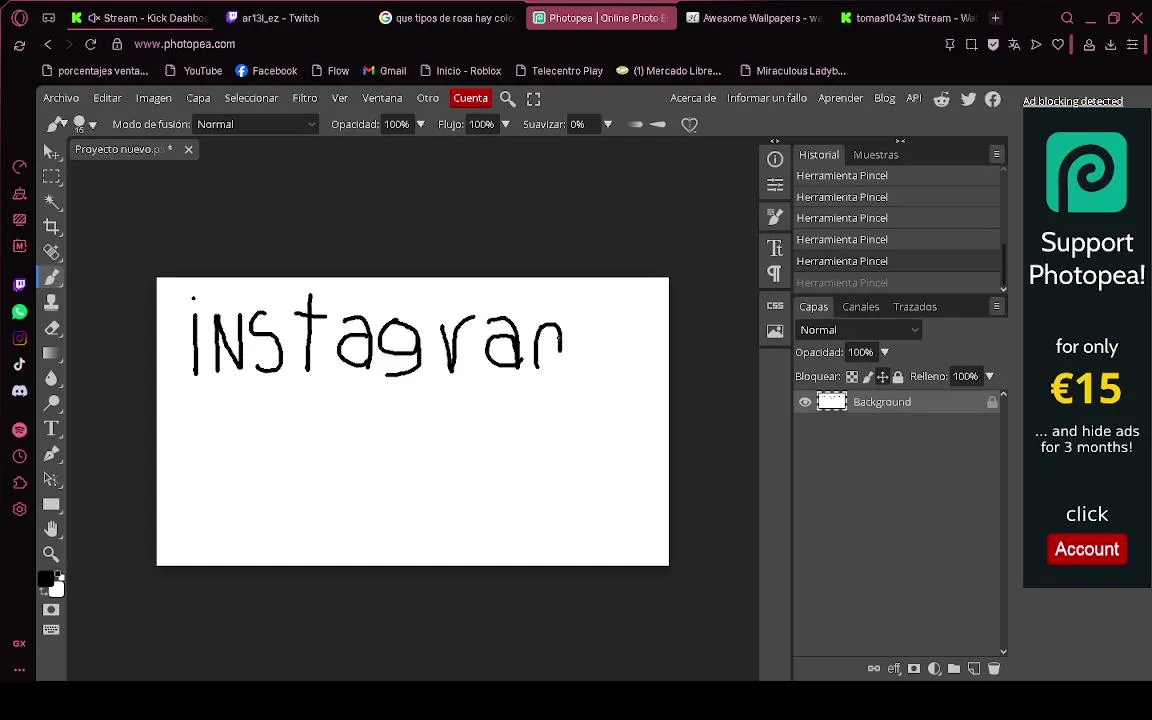Image resolution: width=1152 pixels, height=720 pixels.
Task: Open Informar un fallo link
Action: (x=766, y=98)
